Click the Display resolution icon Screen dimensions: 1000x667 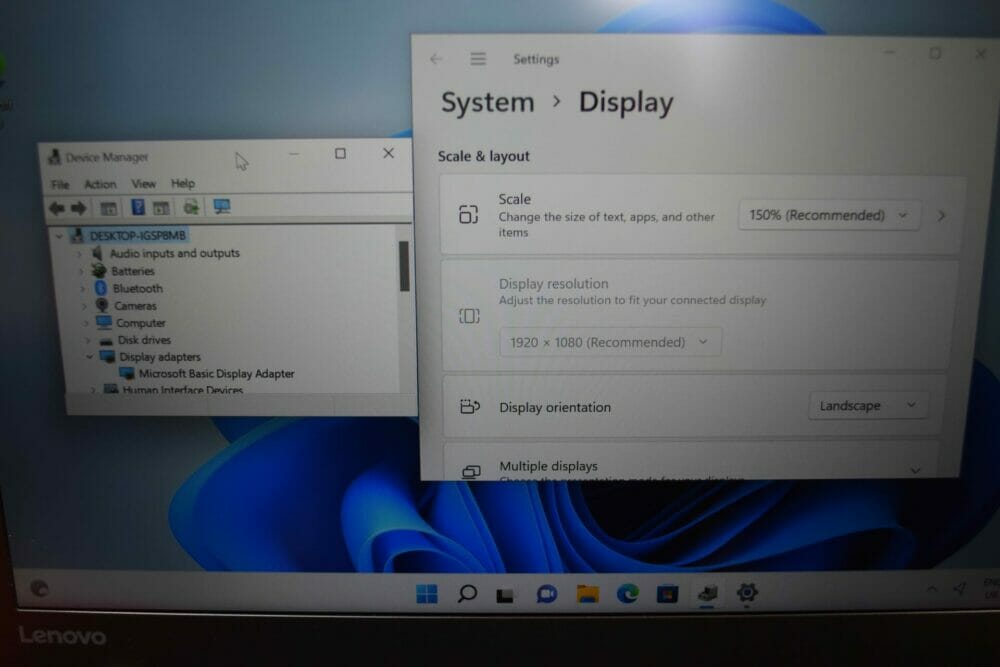469,316
